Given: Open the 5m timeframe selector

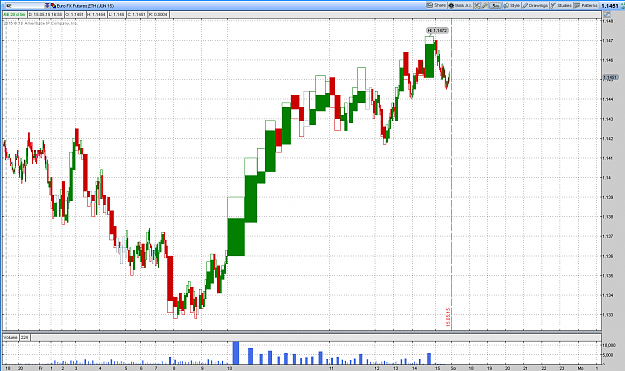Looking at the screenshot, I should point(495,6).
